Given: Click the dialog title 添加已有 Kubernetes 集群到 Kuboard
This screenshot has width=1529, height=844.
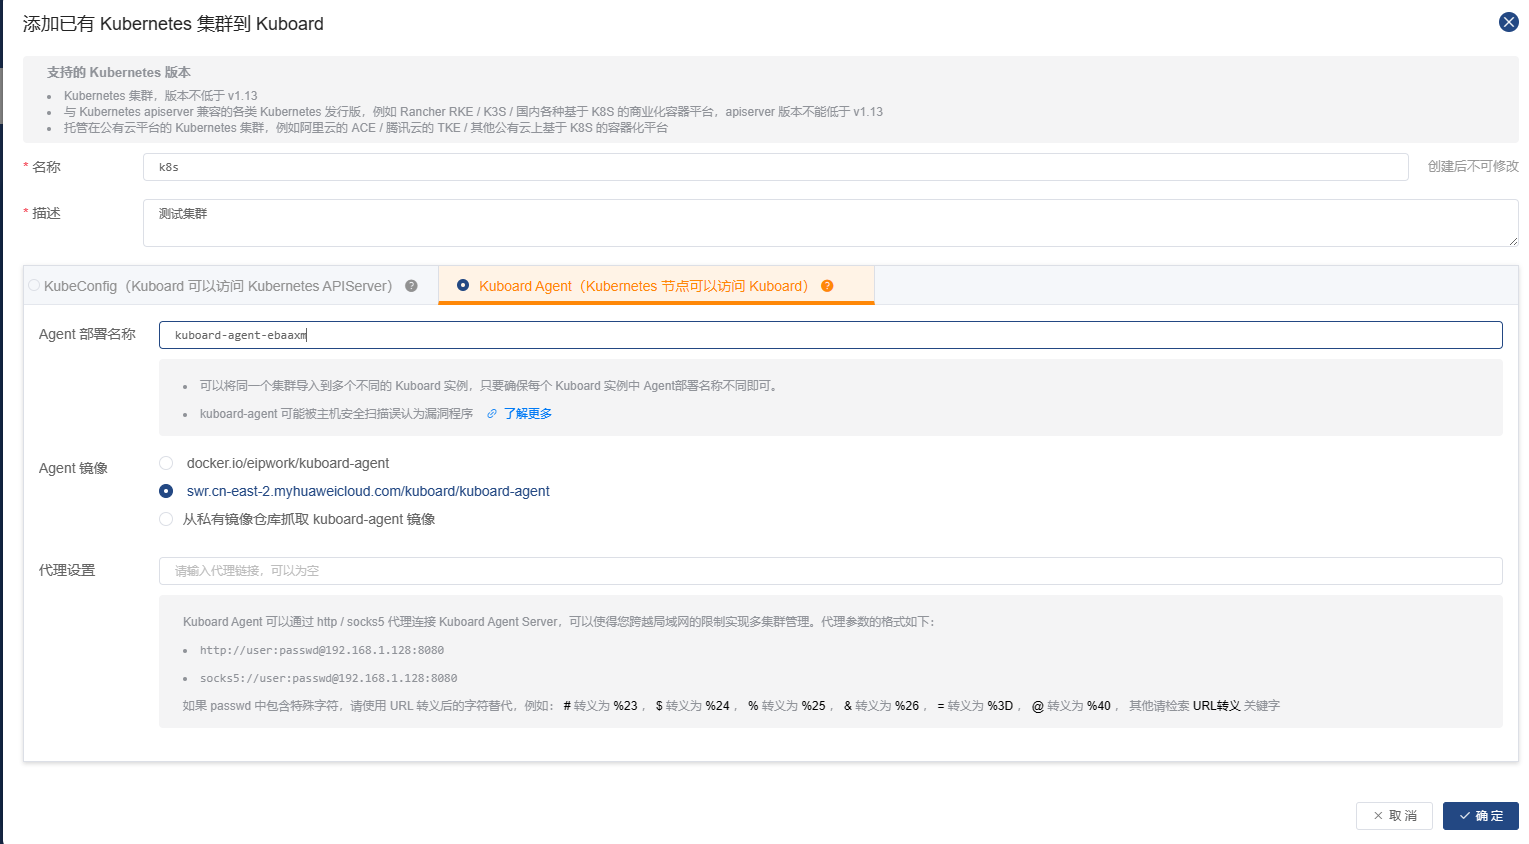Looking at the screenshot, I should (173, 24).
